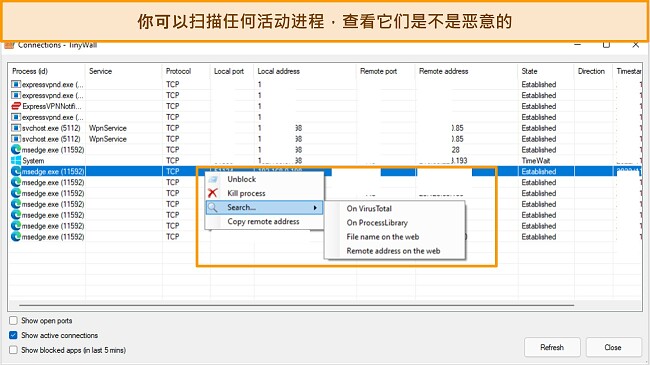Enable Show blocked apps in last 5 mins
650x365 pixels.
tap(13, 350)
